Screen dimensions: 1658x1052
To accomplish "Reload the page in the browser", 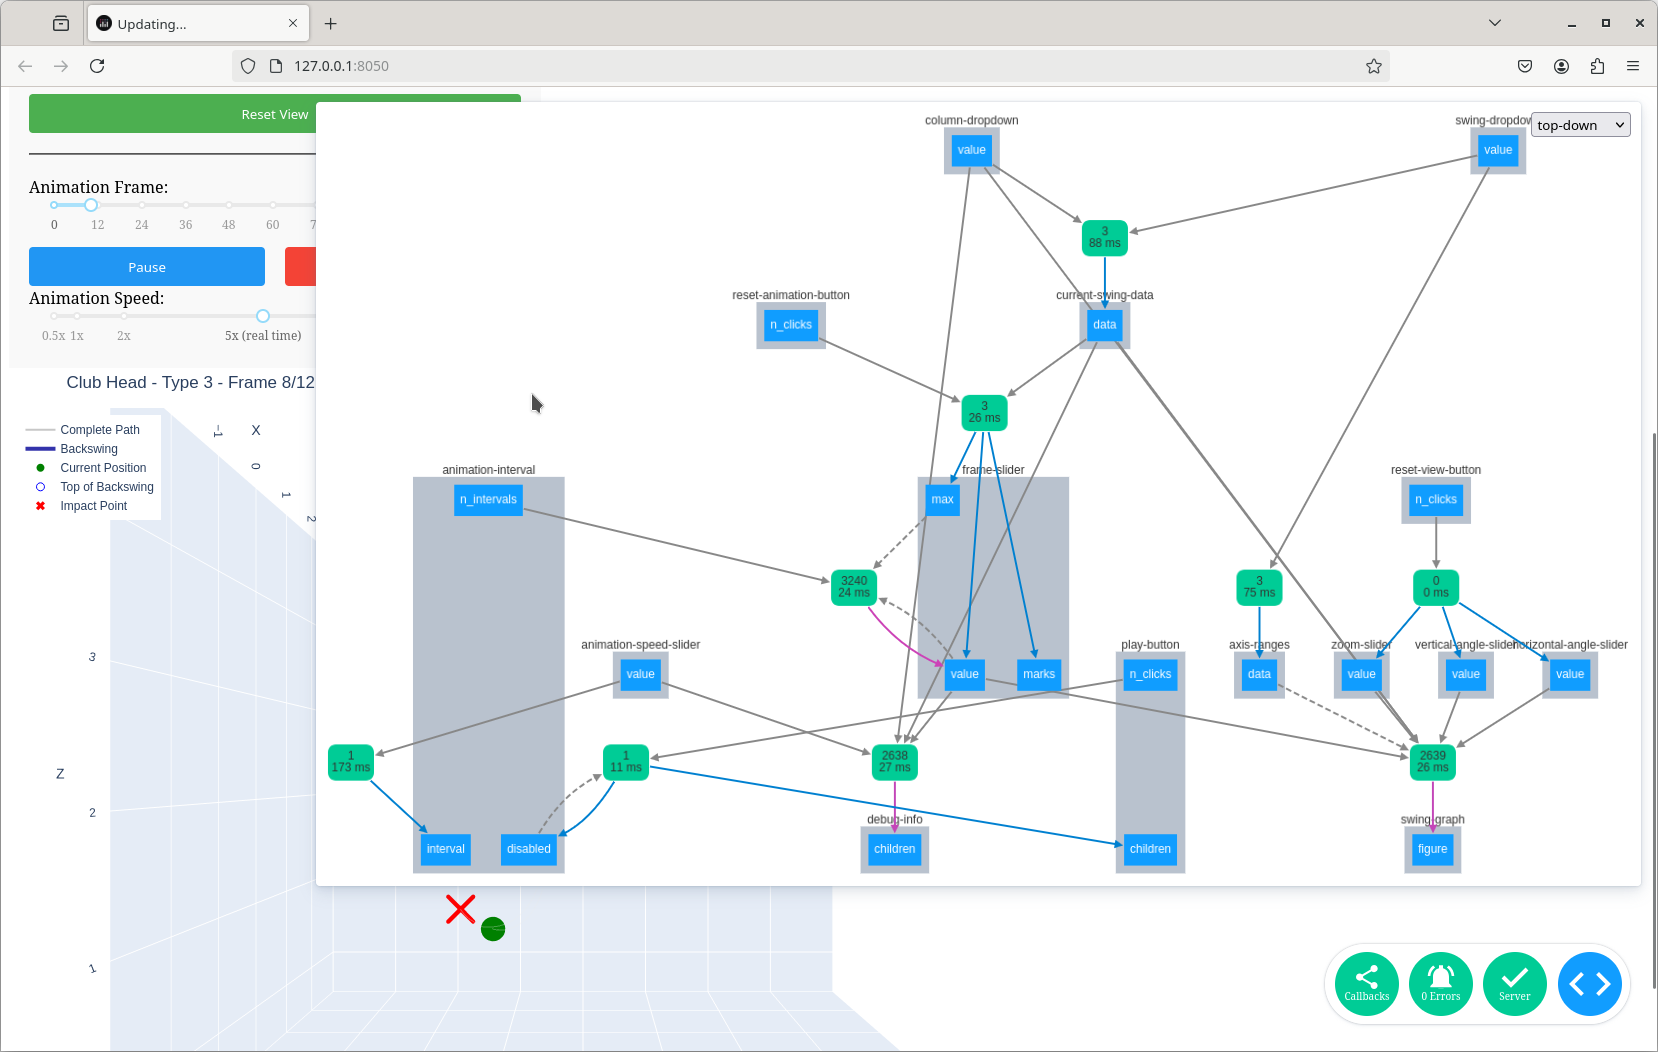I will 97,66.
